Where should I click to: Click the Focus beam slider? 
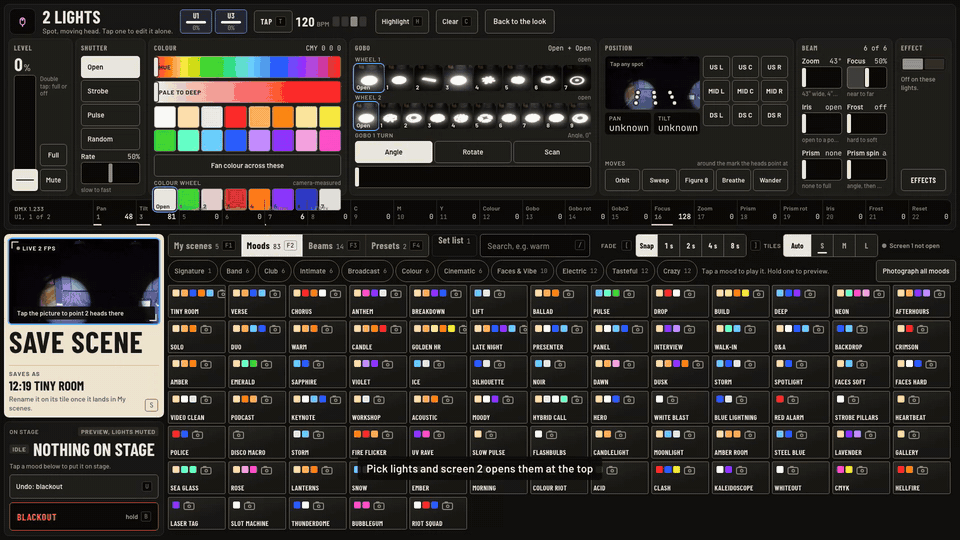point(866,78)
